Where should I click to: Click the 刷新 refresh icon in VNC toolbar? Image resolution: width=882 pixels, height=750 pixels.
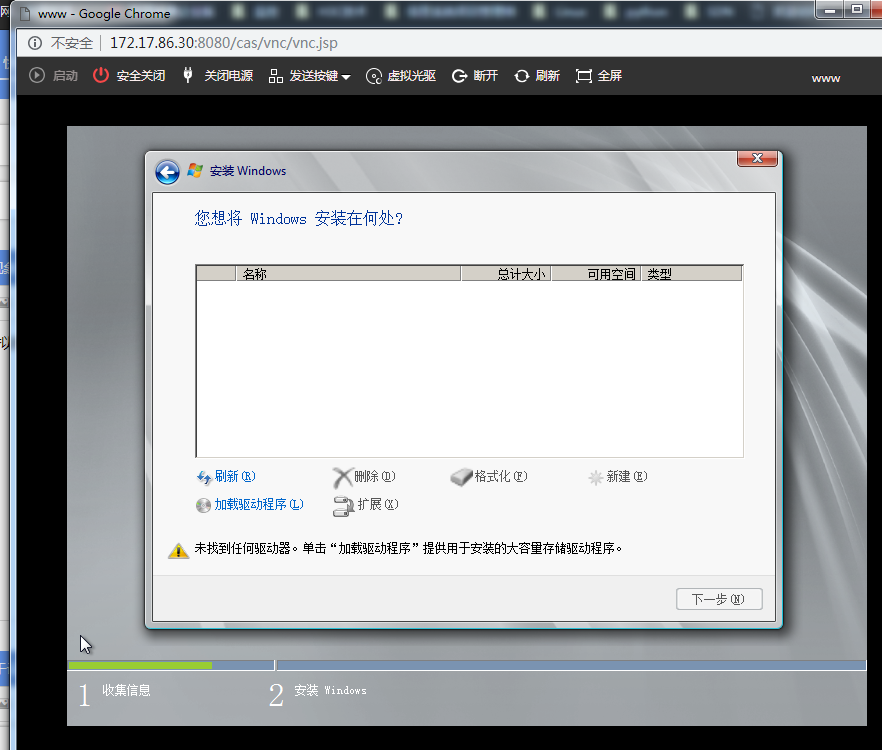[521, 76]
